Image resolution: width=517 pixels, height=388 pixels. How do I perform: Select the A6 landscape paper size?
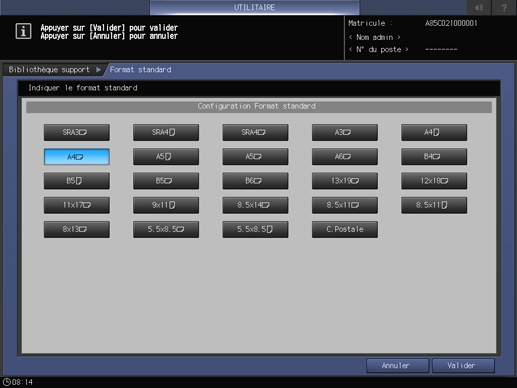tap(345, 157)
